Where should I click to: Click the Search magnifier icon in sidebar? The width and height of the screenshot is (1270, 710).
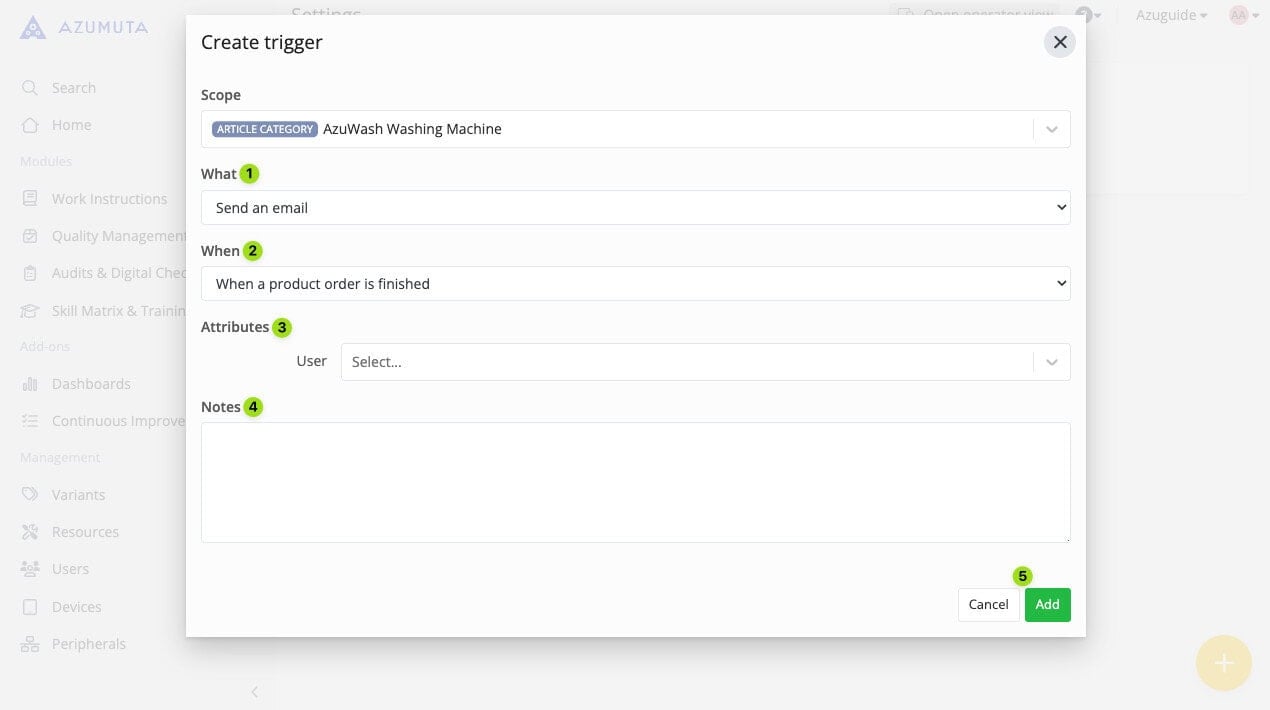click(x=30, y=88)
